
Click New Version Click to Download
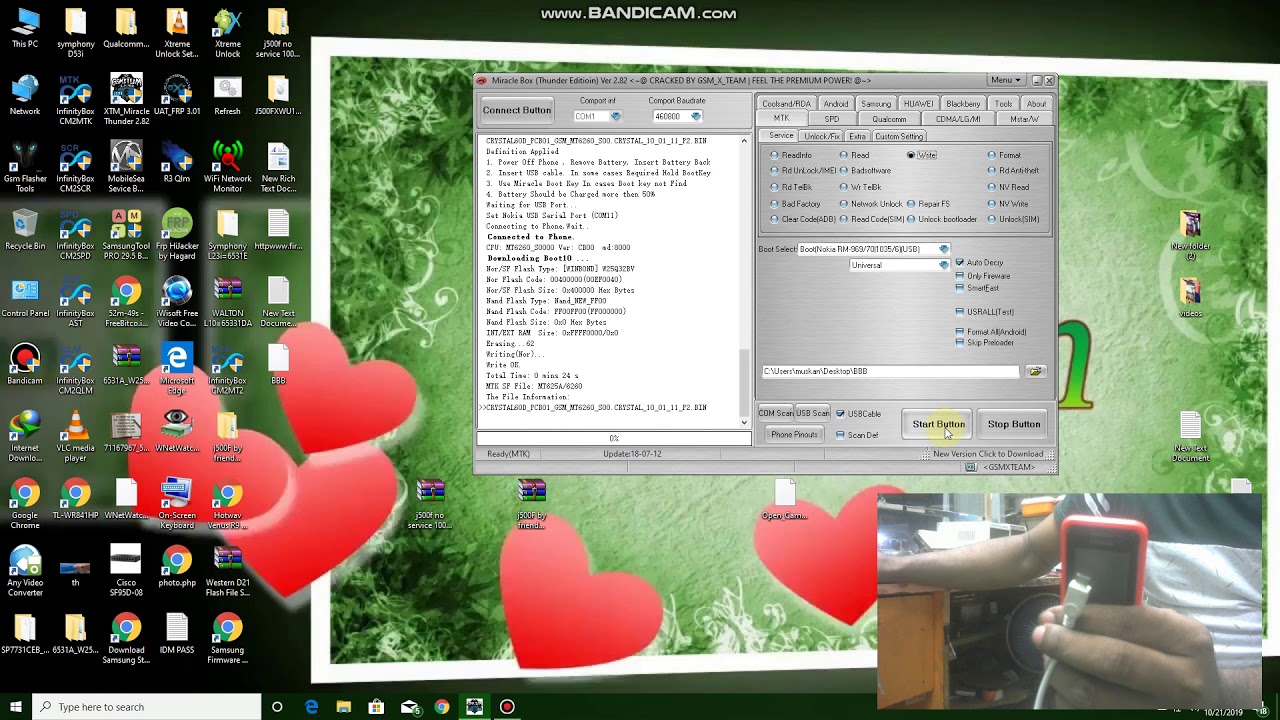(988, 454)
